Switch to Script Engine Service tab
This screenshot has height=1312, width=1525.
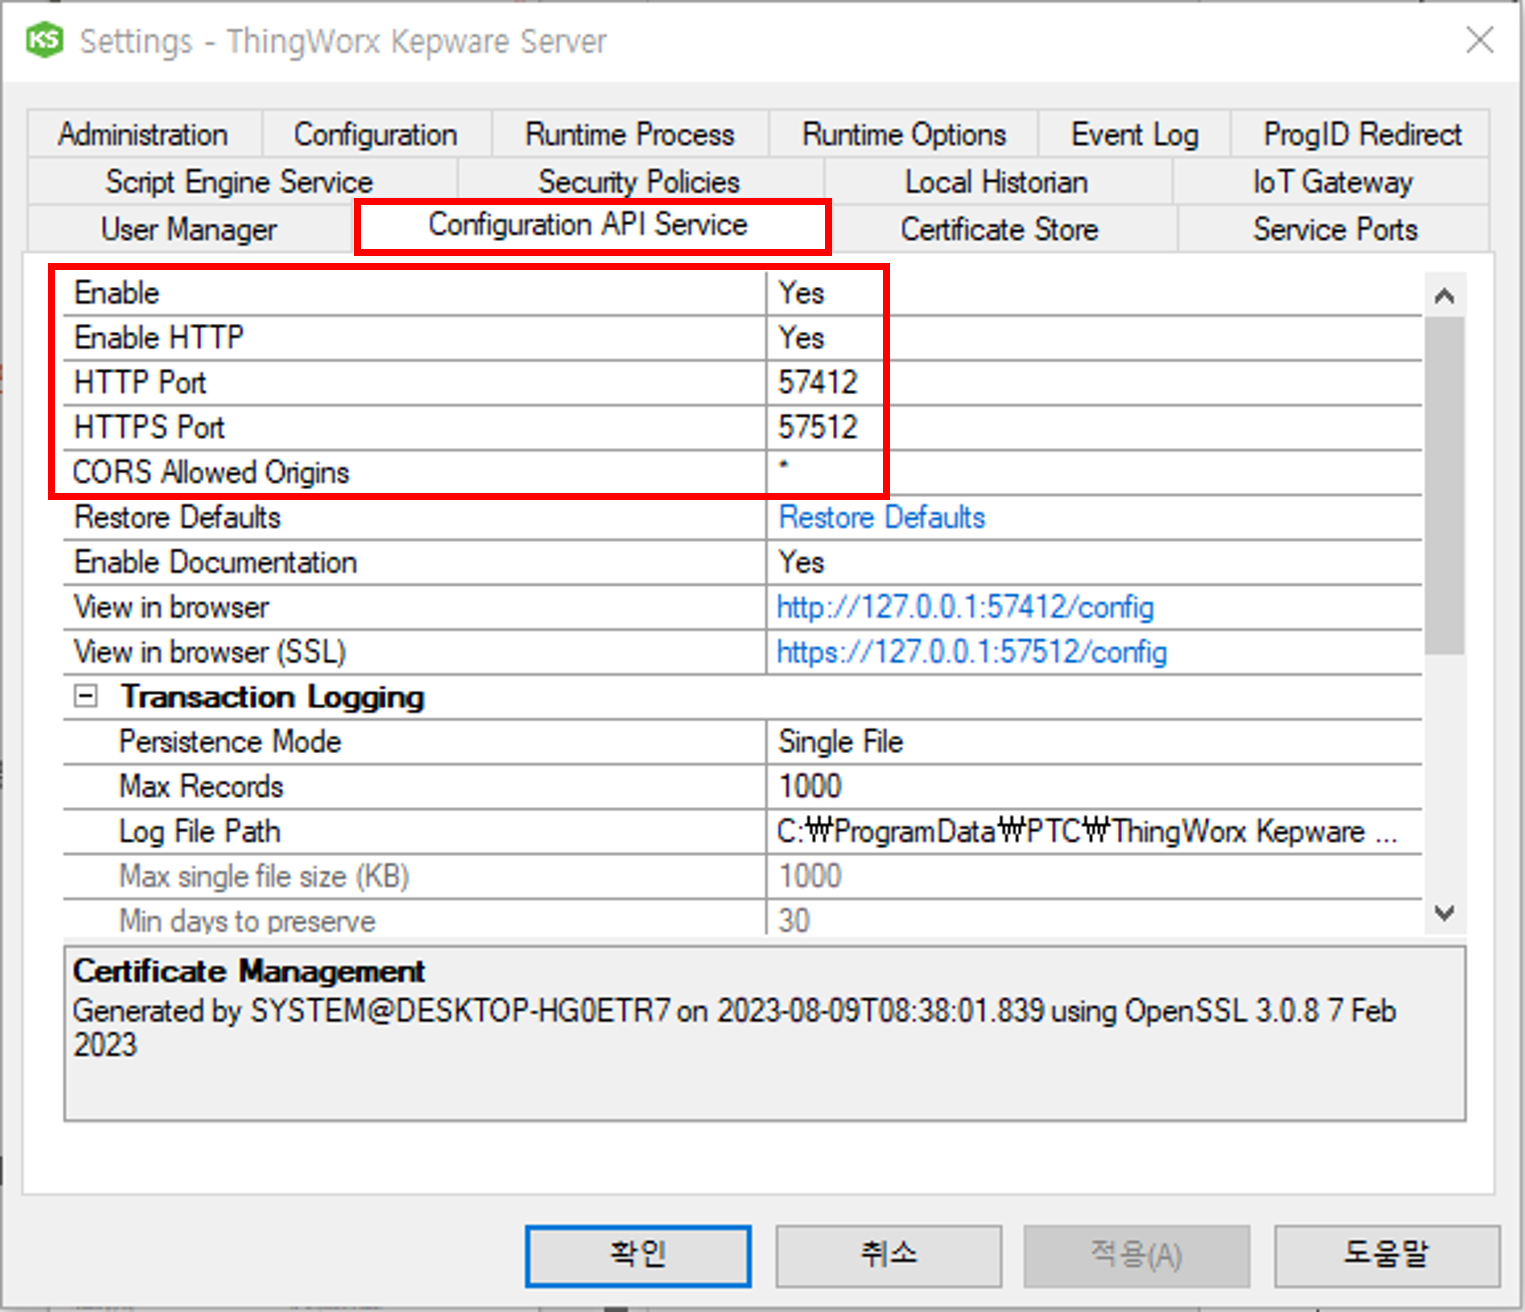(240, 182)
